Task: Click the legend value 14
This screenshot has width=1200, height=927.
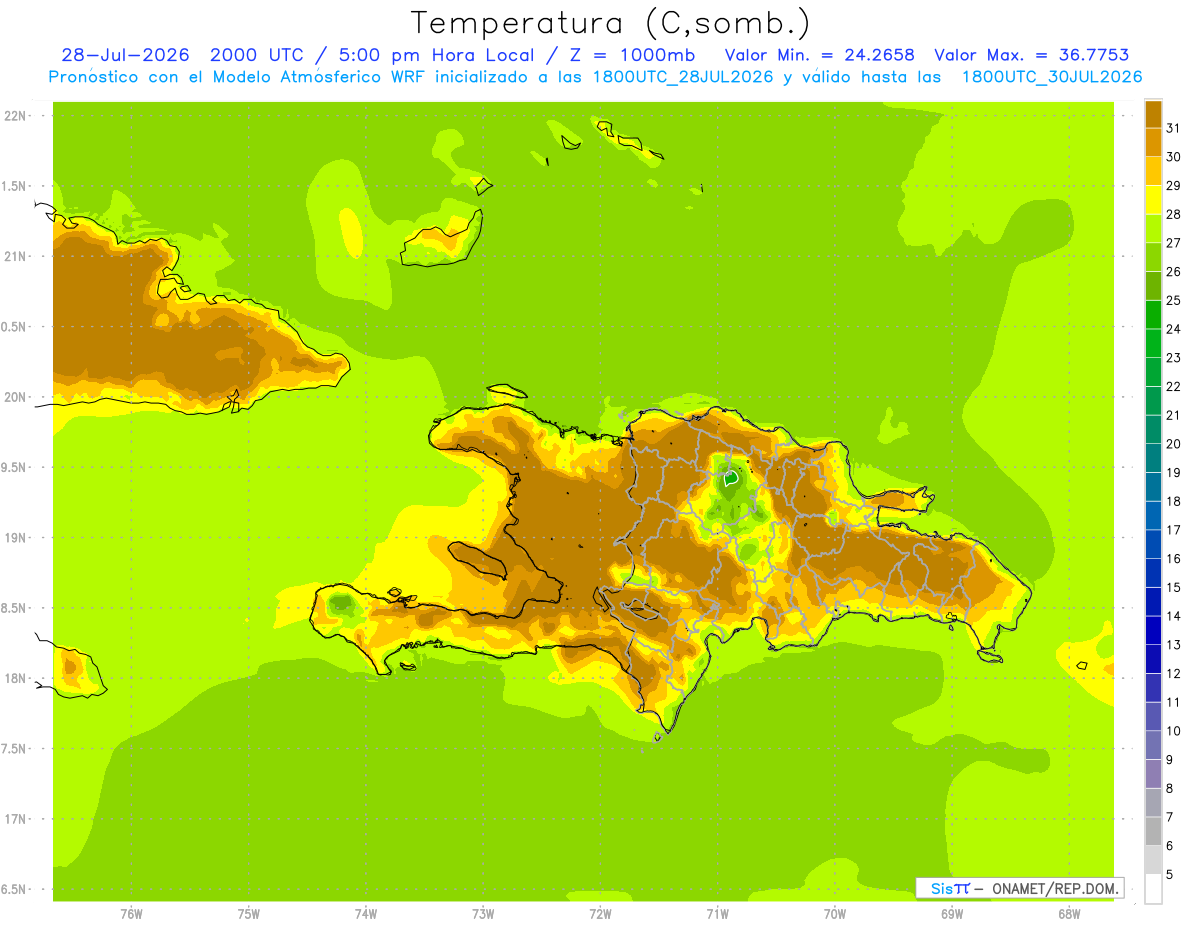Action: (x=1174, y=616)
